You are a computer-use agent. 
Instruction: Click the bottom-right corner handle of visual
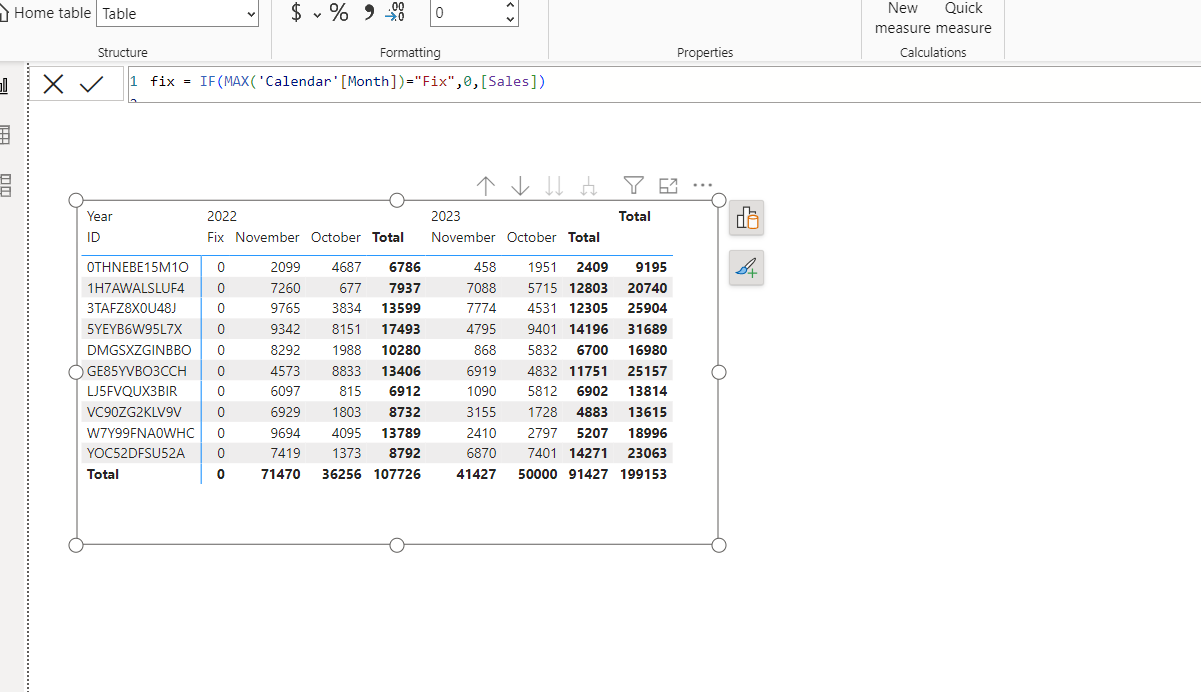coord(718,545)
